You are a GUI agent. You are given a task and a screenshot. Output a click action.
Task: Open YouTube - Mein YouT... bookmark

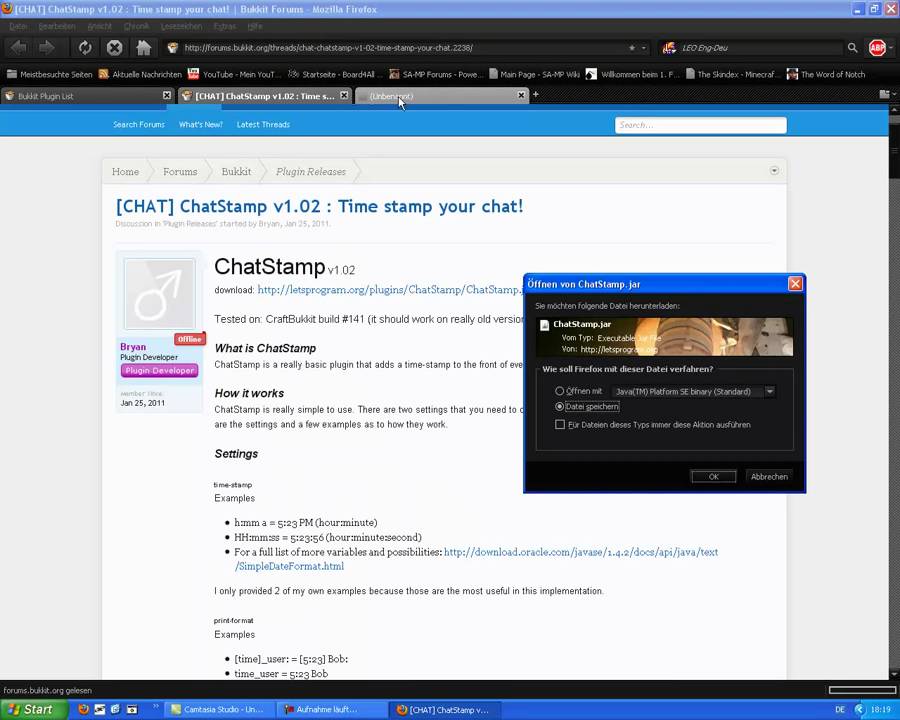[x=235, y=74]
